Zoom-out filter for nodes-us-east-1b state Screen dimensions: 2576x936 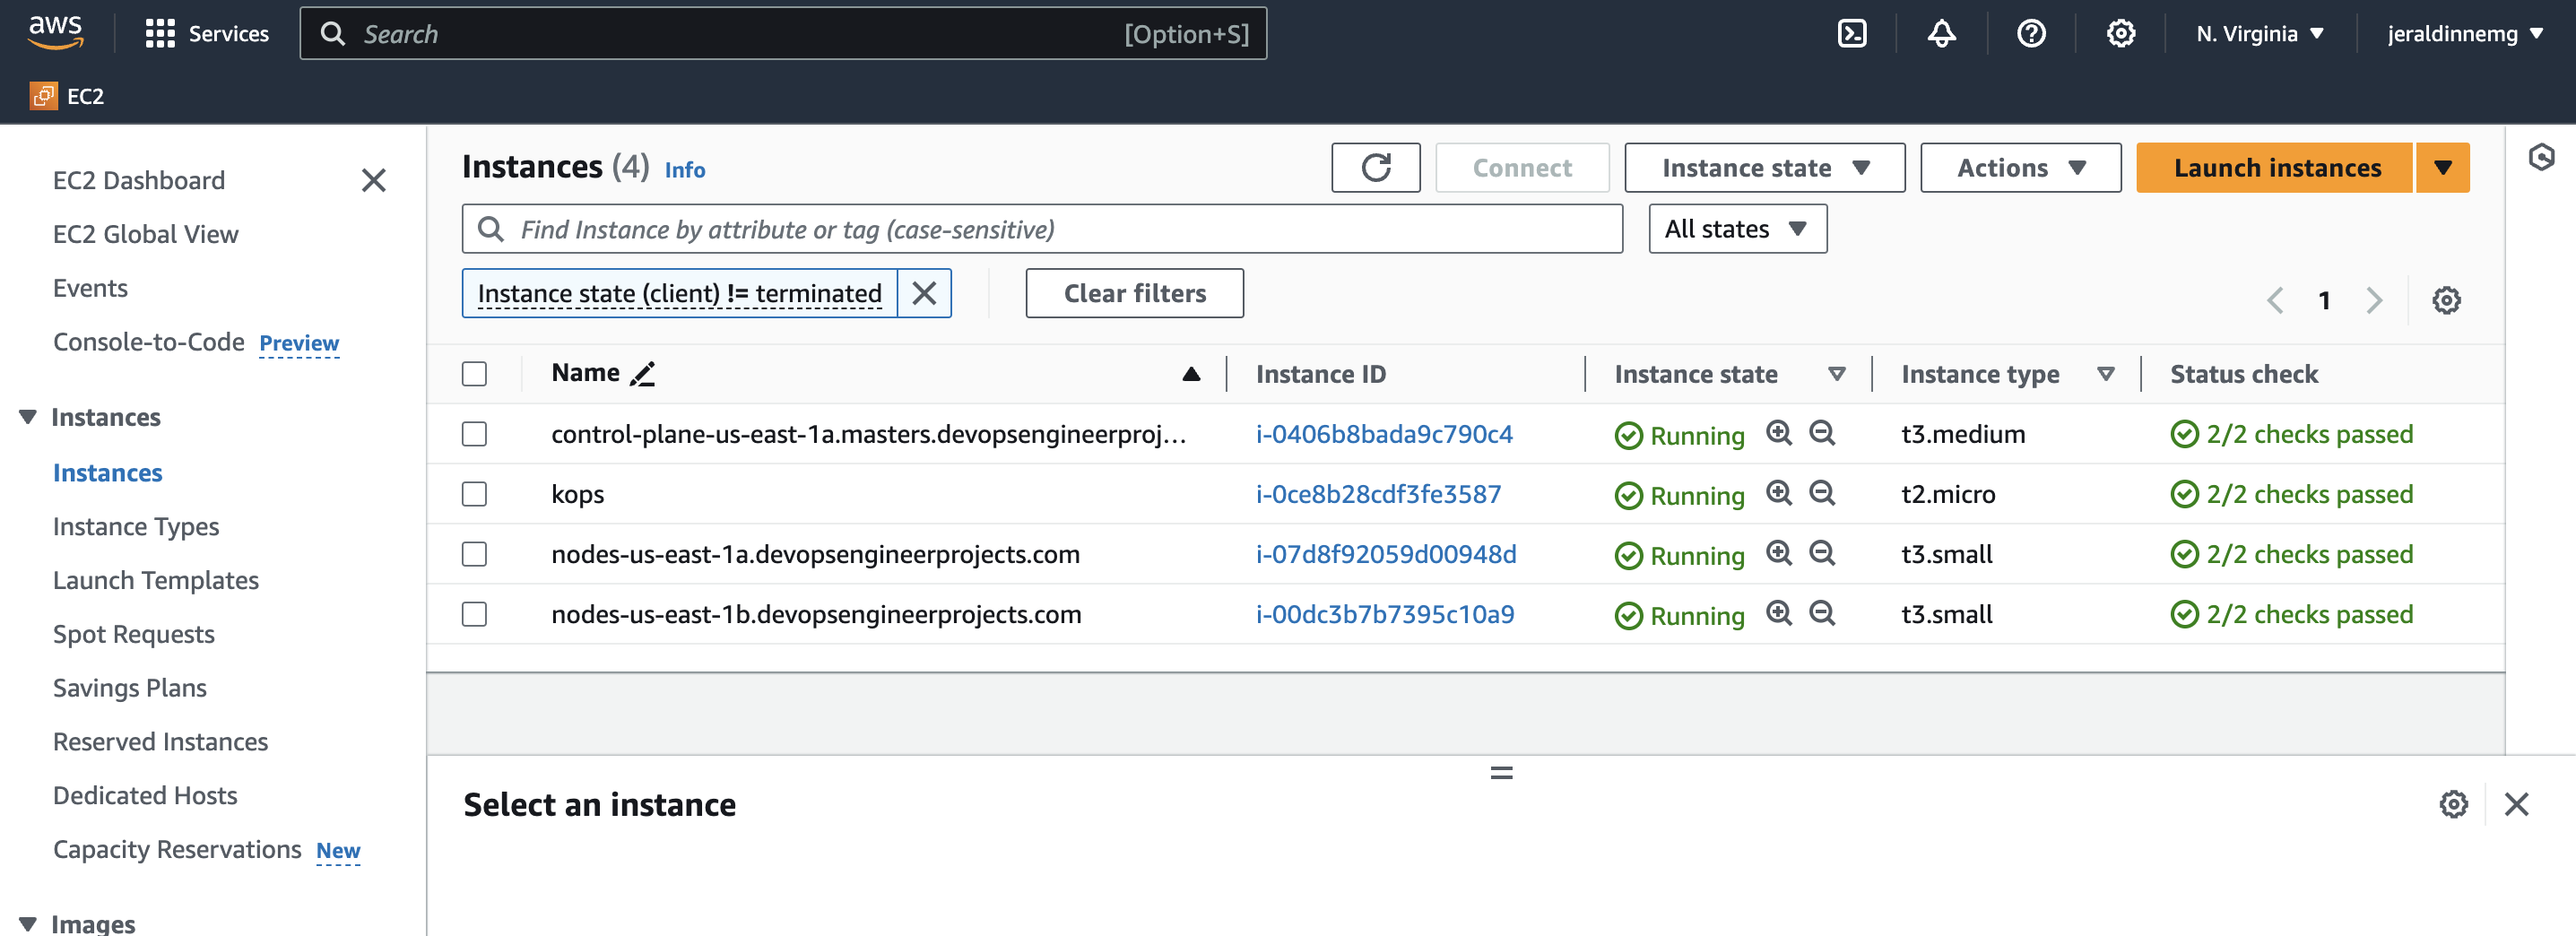(x=1822, y=613)
